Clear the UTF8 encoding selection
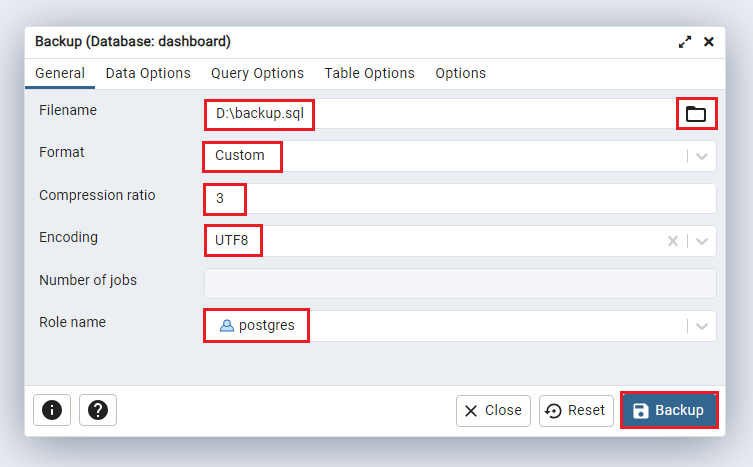The height and width of the screenshot is (467, 753). (x=673, y=241)
